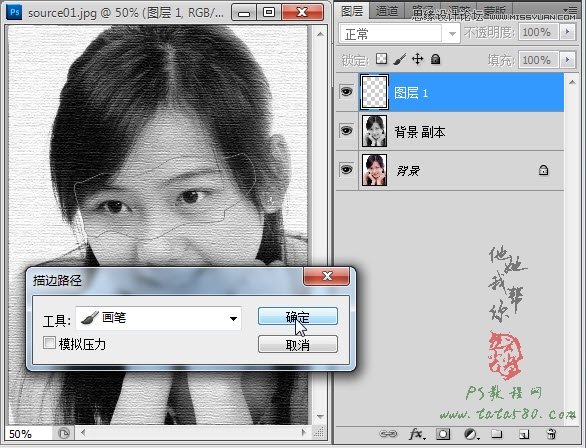The image size is (586, 448).
Task: Expand the 不透明度 opacity slider arrow
Action: coord(568,32)
